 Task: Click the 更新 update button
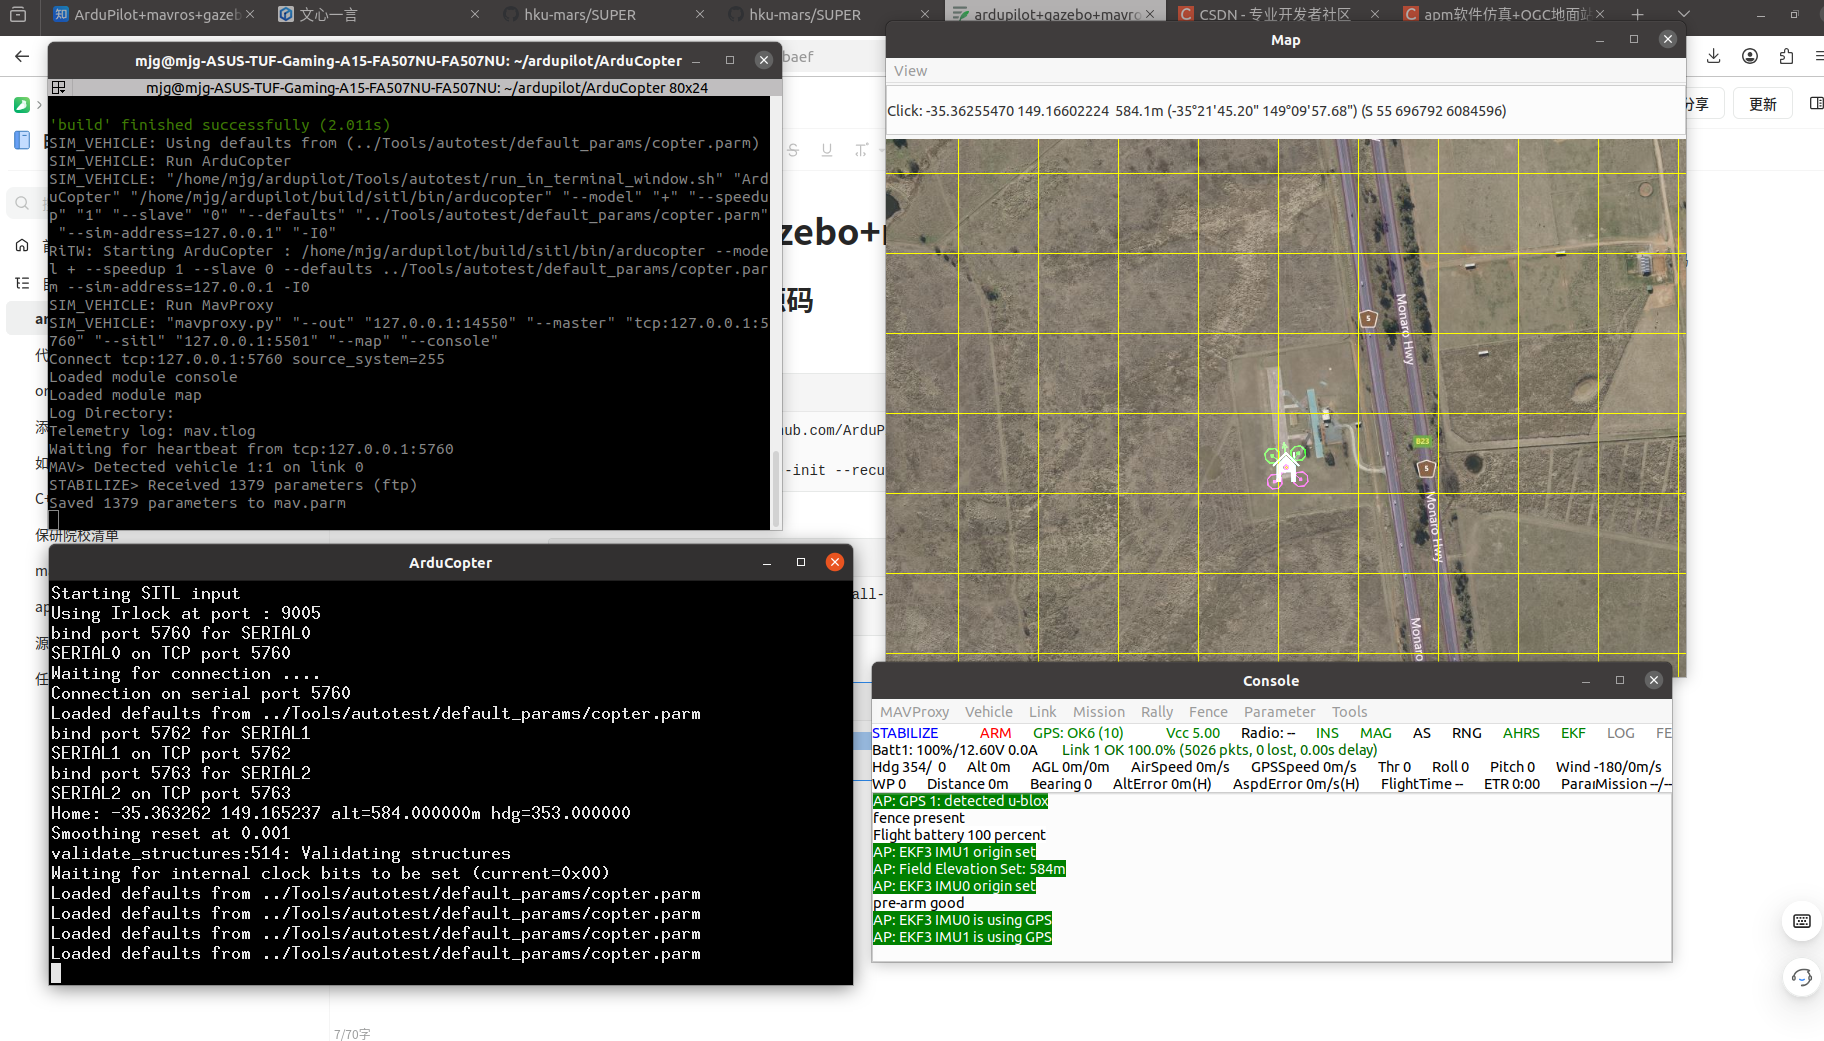point(1762,103)
